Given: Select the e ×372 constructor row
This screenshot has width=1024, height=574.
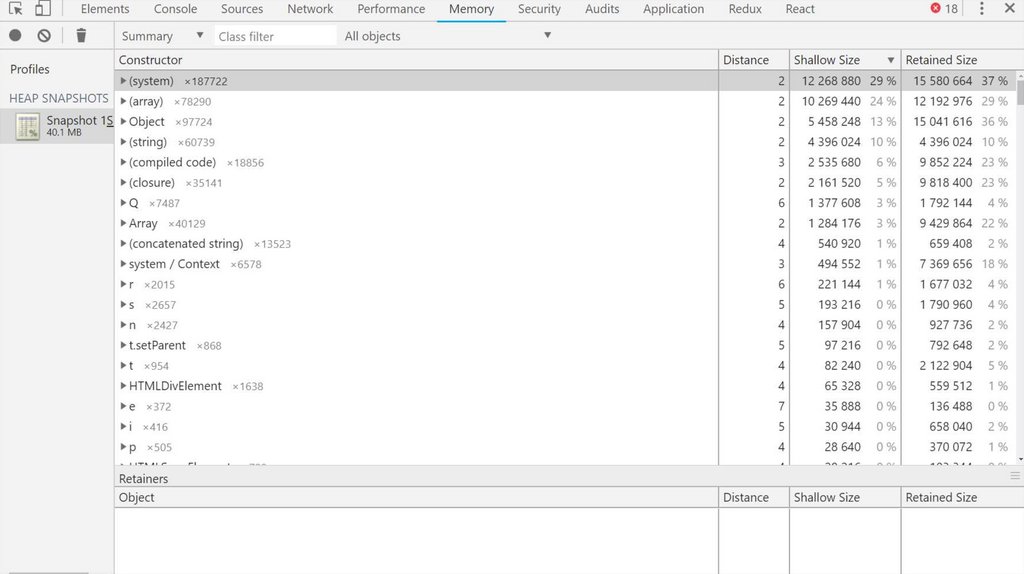Looking at the screenshot, I should [x=566, y=406].
